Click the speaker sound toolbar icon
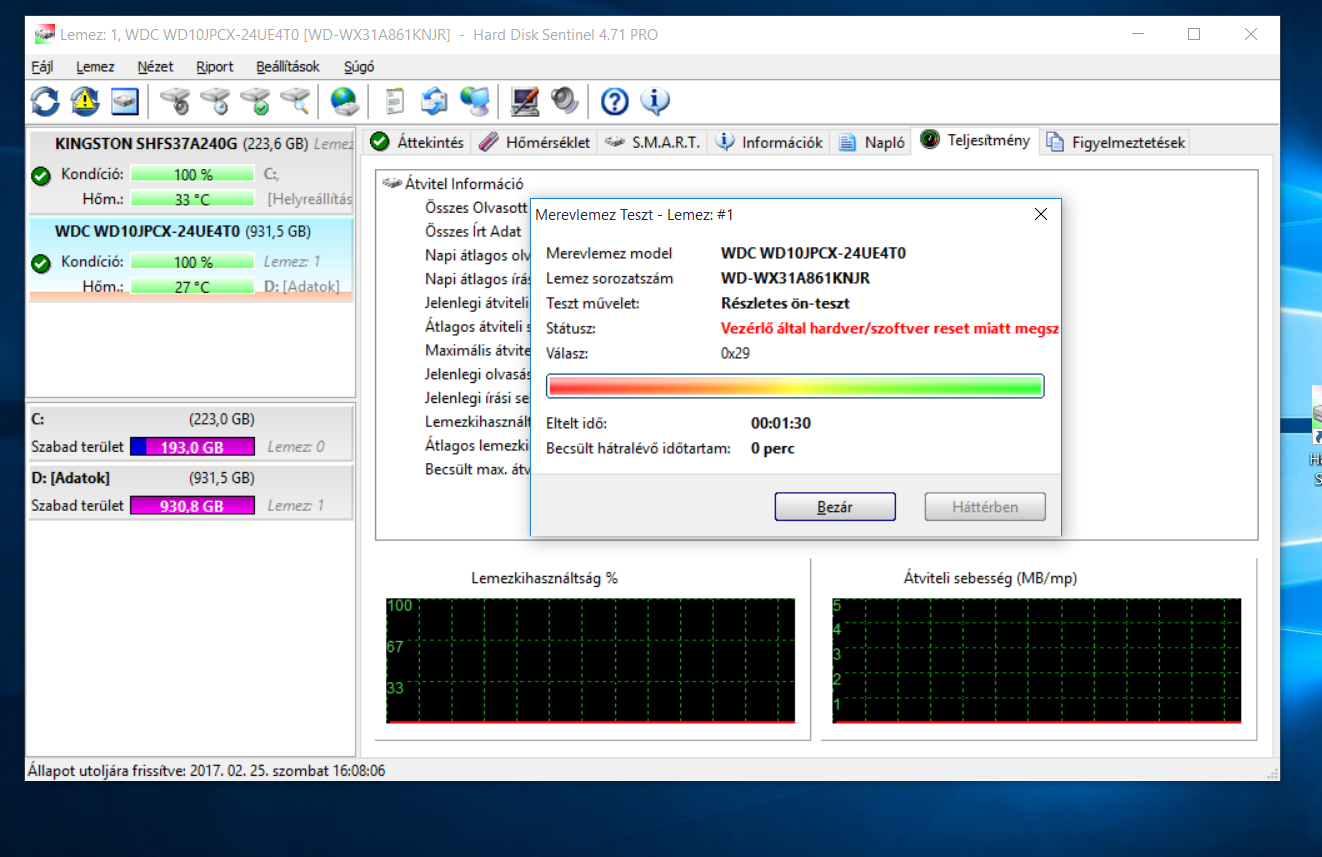The height and width of the screenshot is (857, 1322). [x=565, y=101]
